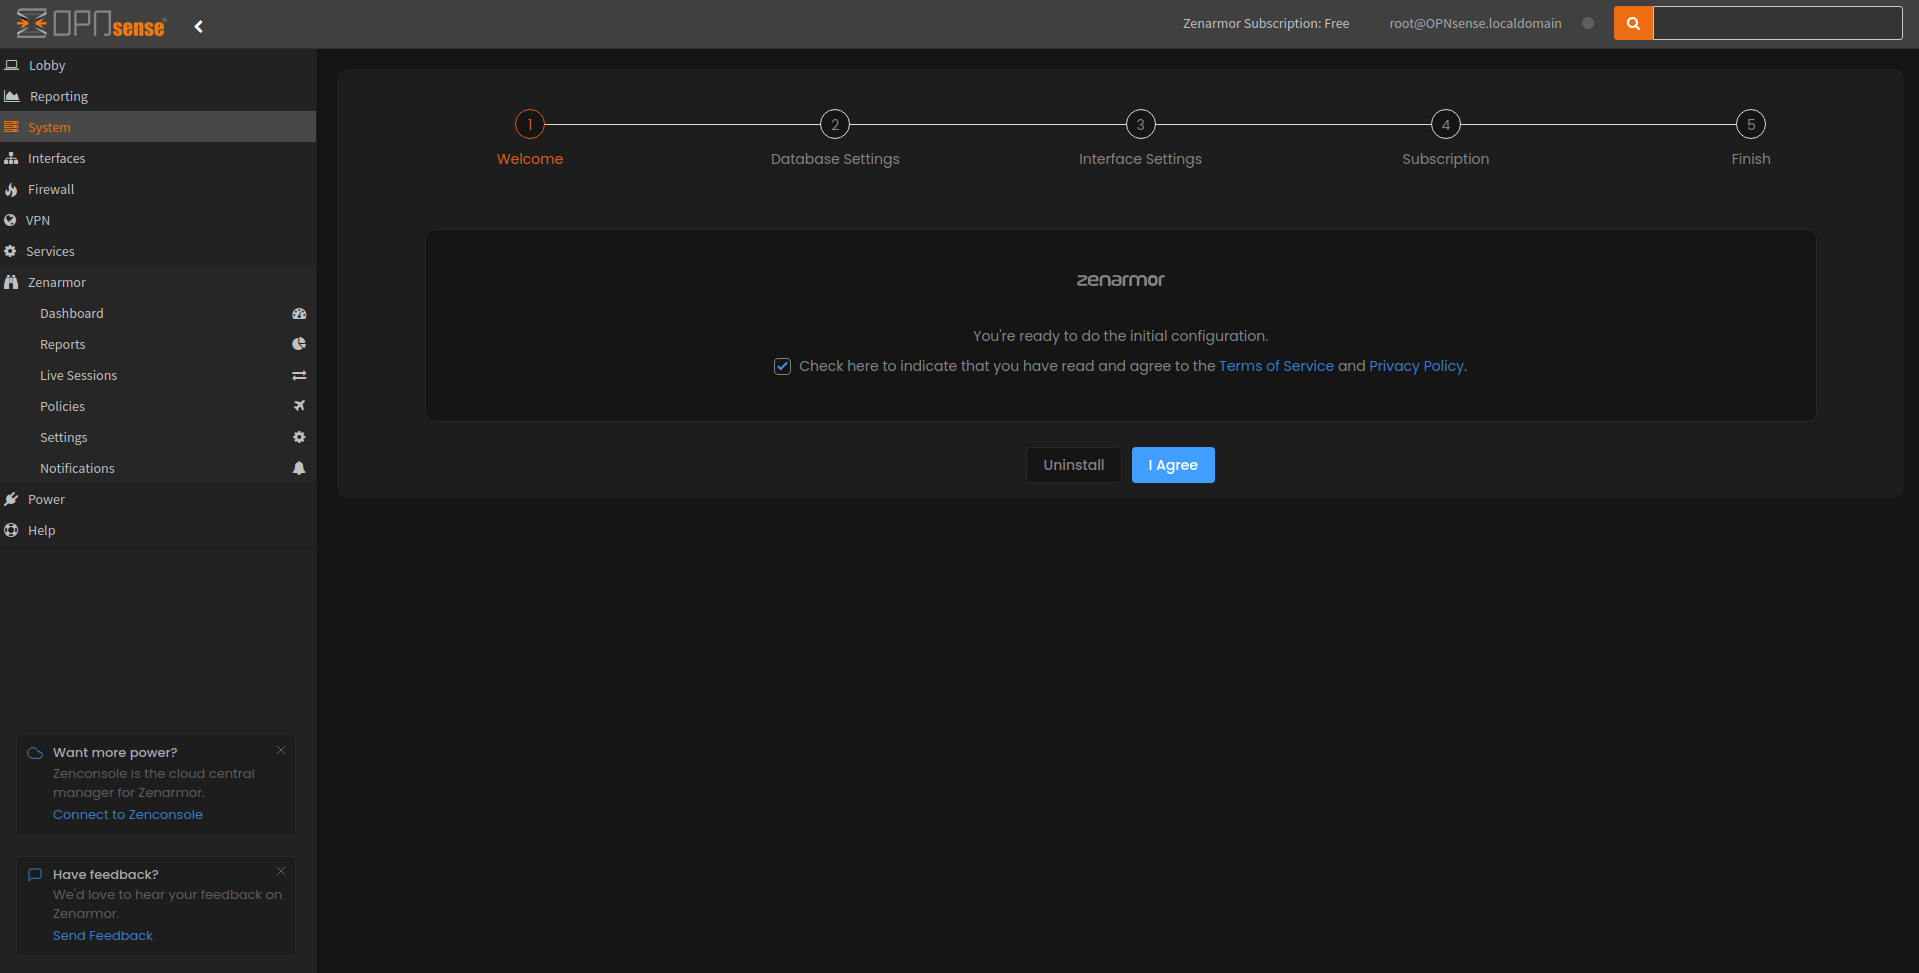Click the Settings gear icon
Viewport: 1919px width, 973px height.
click(x=299, y=437)
